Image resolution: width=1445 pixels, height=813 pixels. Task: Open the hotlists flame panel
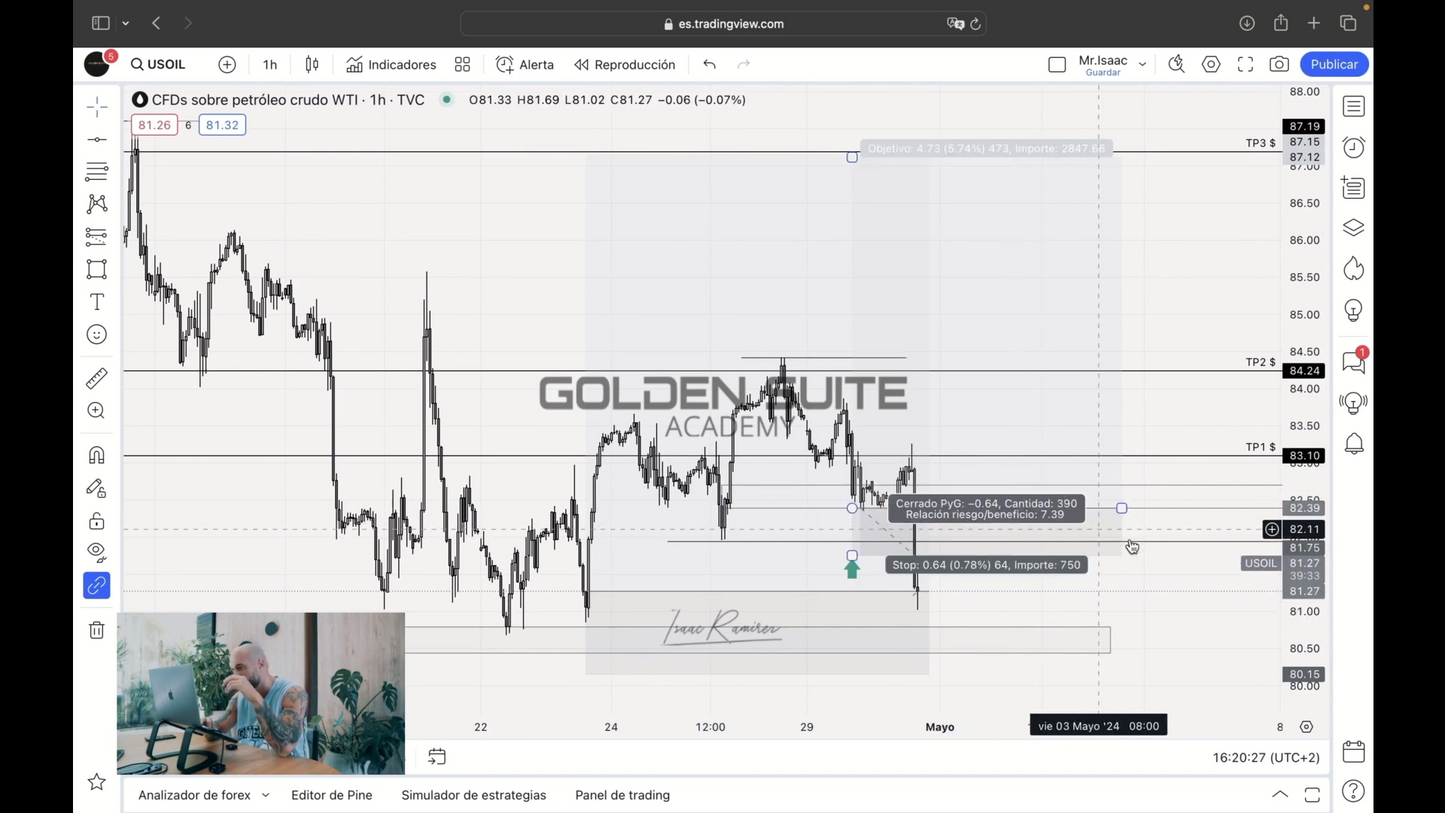1354,269
